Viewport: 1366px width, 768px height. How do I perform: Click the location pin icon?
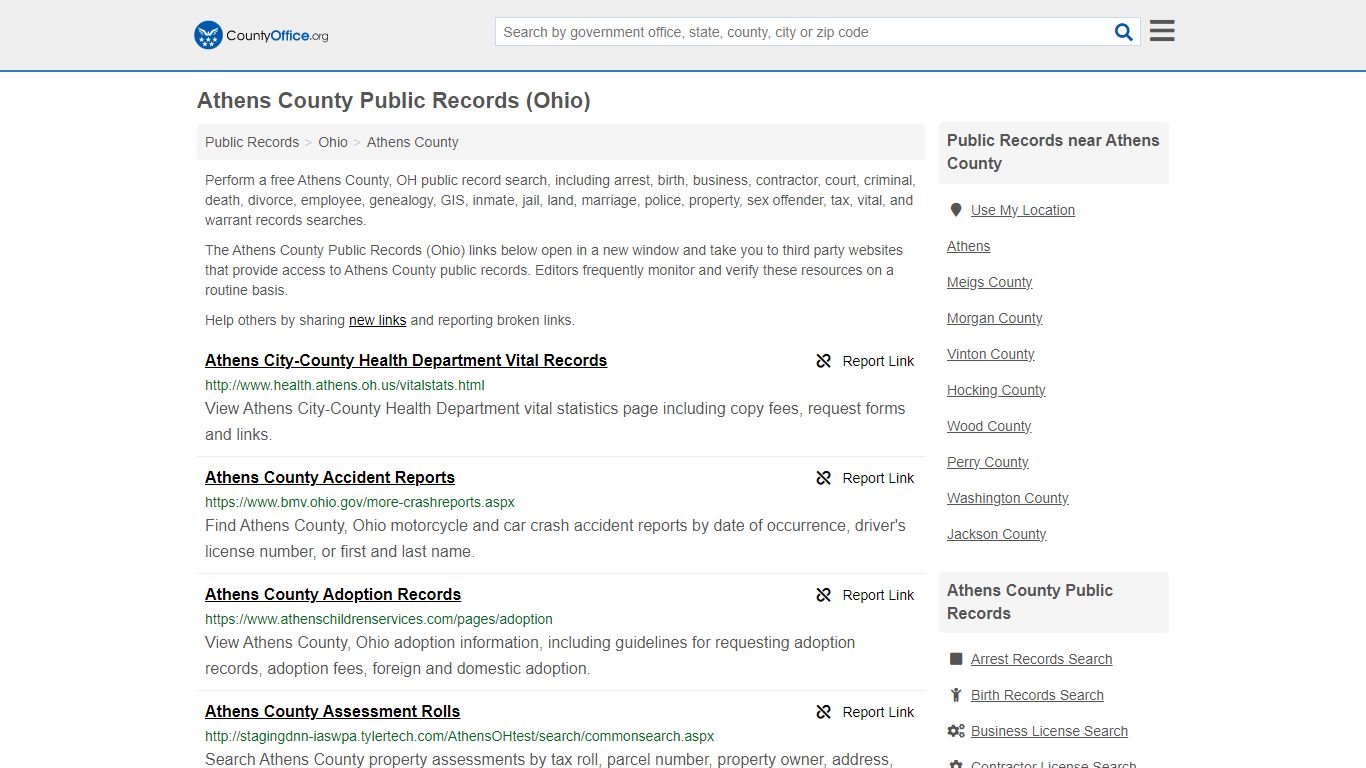[x=956, y=210]
